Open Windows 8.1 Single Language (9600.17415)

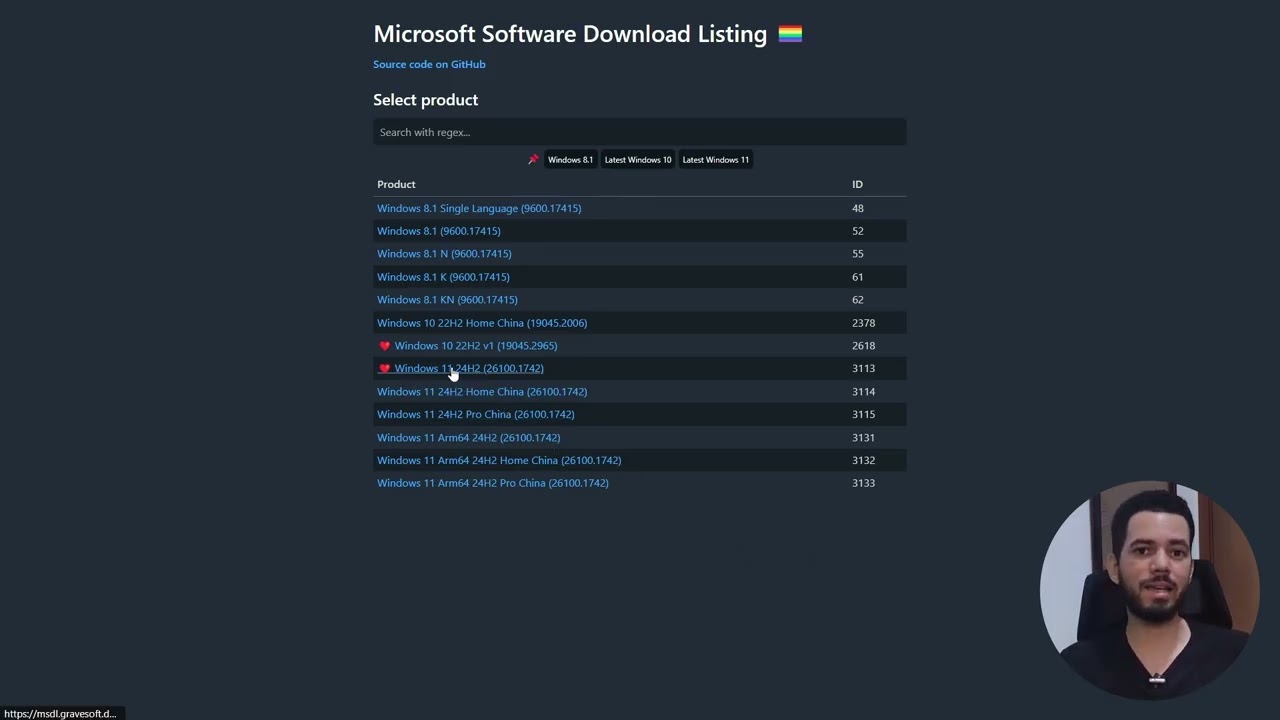tap(479, 208)
